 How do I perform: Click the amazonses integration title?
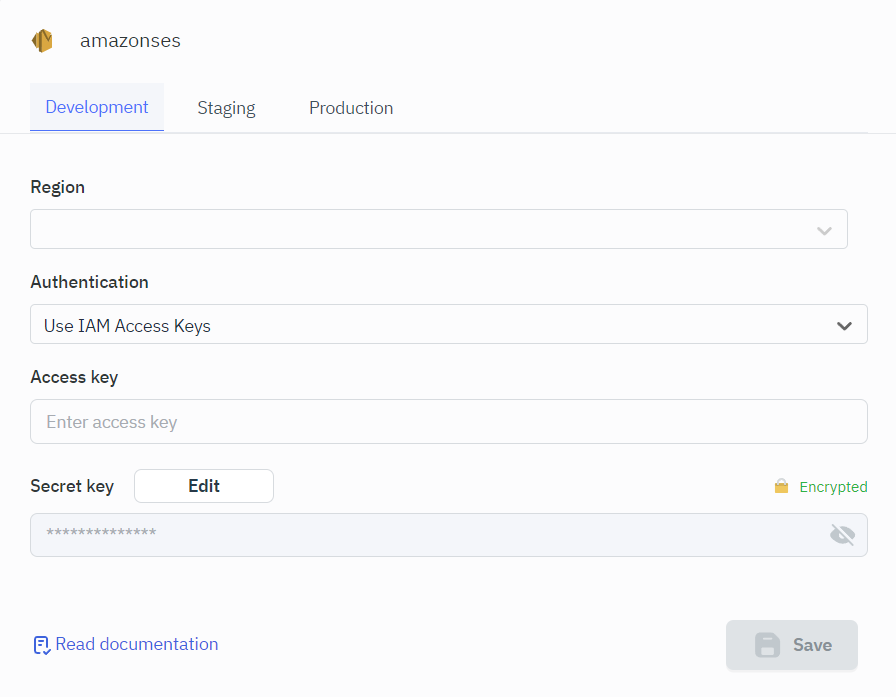click(130, 41)
